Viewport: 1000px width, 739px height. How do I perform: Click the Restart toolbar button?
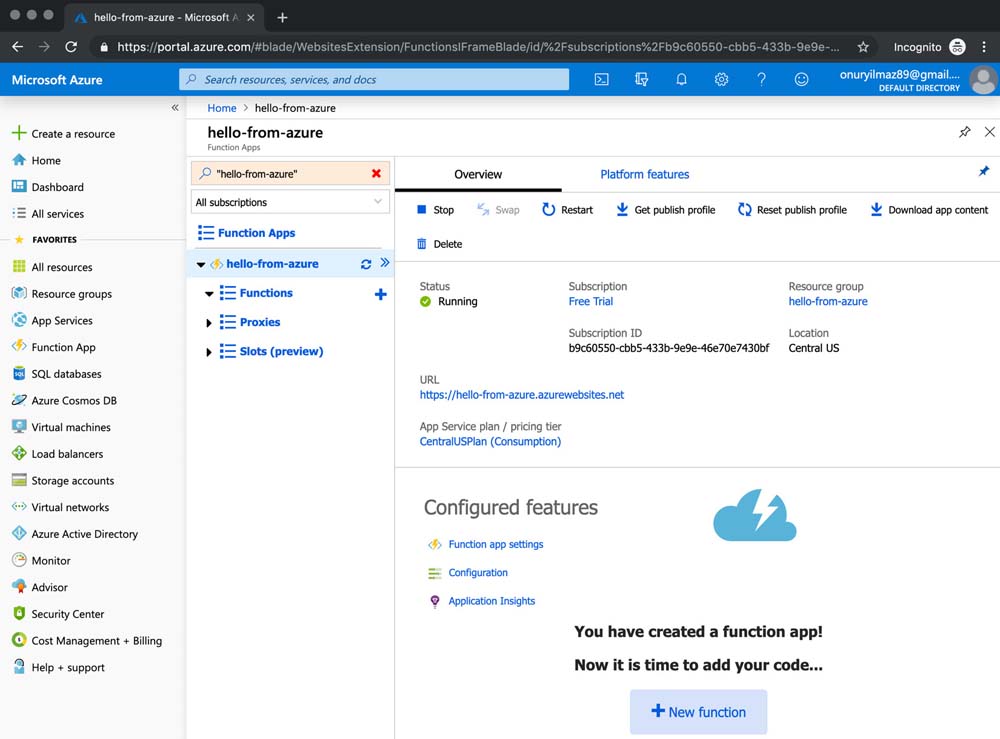567,210
